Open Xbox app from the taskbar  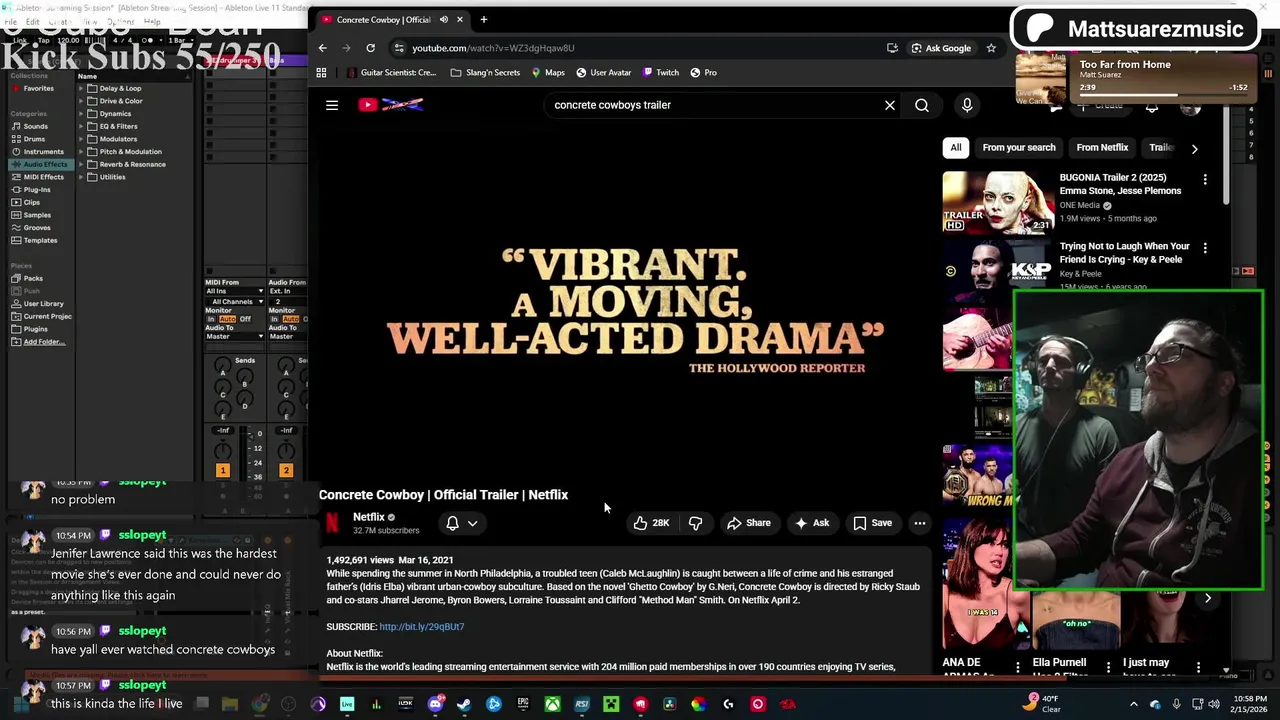(552, 704)
